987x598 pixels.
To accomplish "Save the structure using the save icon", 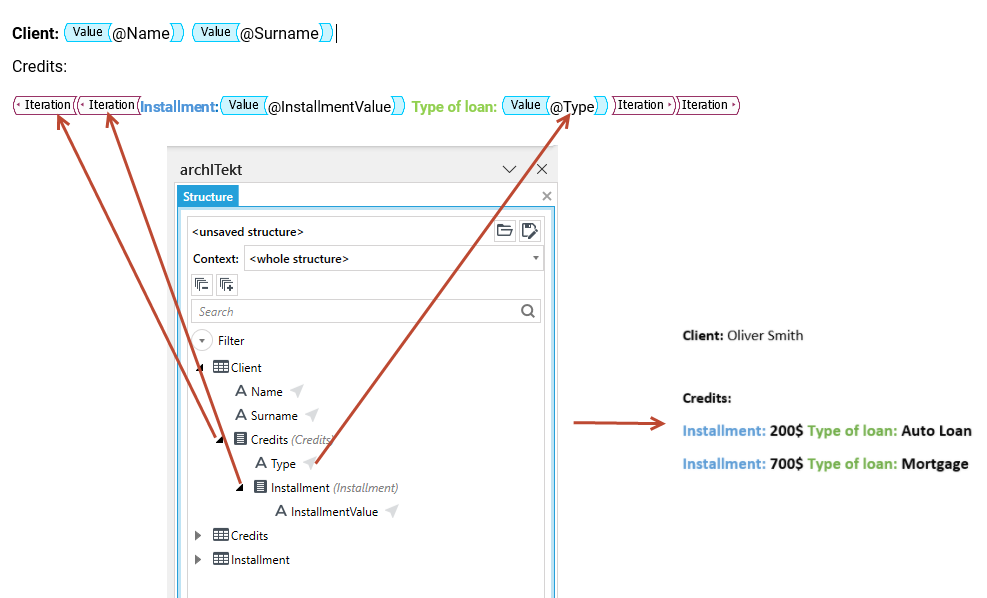I will click(x=529, y=231).
